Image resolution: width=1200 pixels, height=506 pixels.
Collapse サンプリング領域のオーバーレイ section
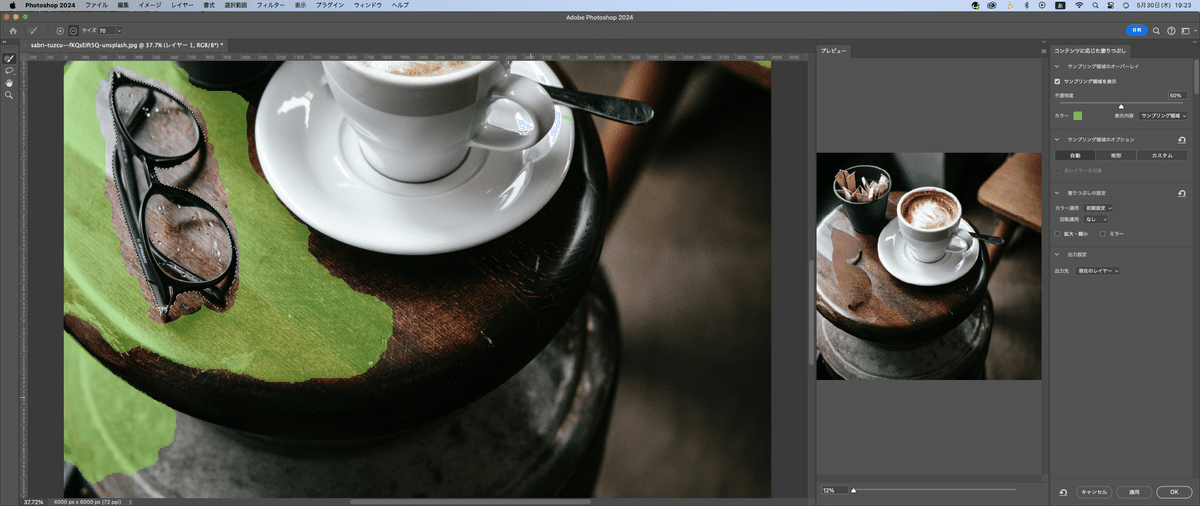[x=1057, y=66]
